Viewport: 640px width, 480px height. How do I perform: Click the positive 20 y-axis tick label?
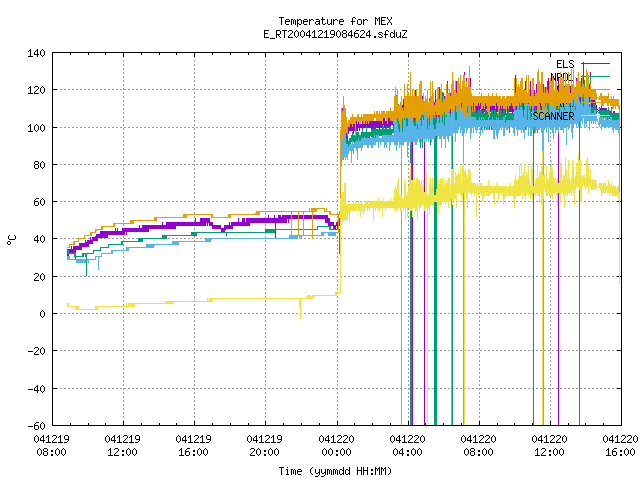[x=39, y=277]
